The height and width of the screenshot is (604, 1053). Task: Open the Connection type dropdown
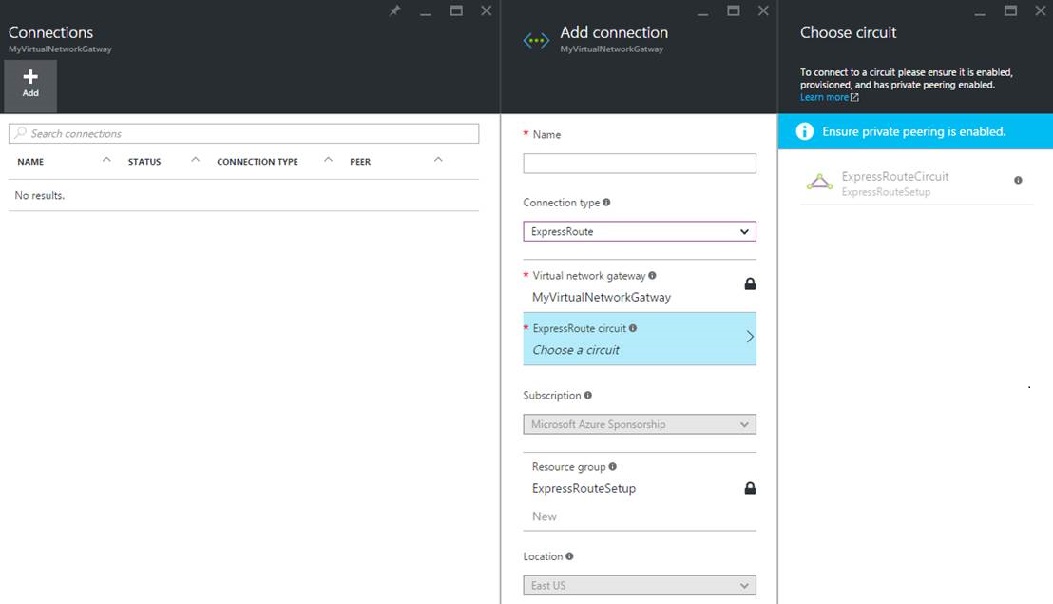point(639,232)
